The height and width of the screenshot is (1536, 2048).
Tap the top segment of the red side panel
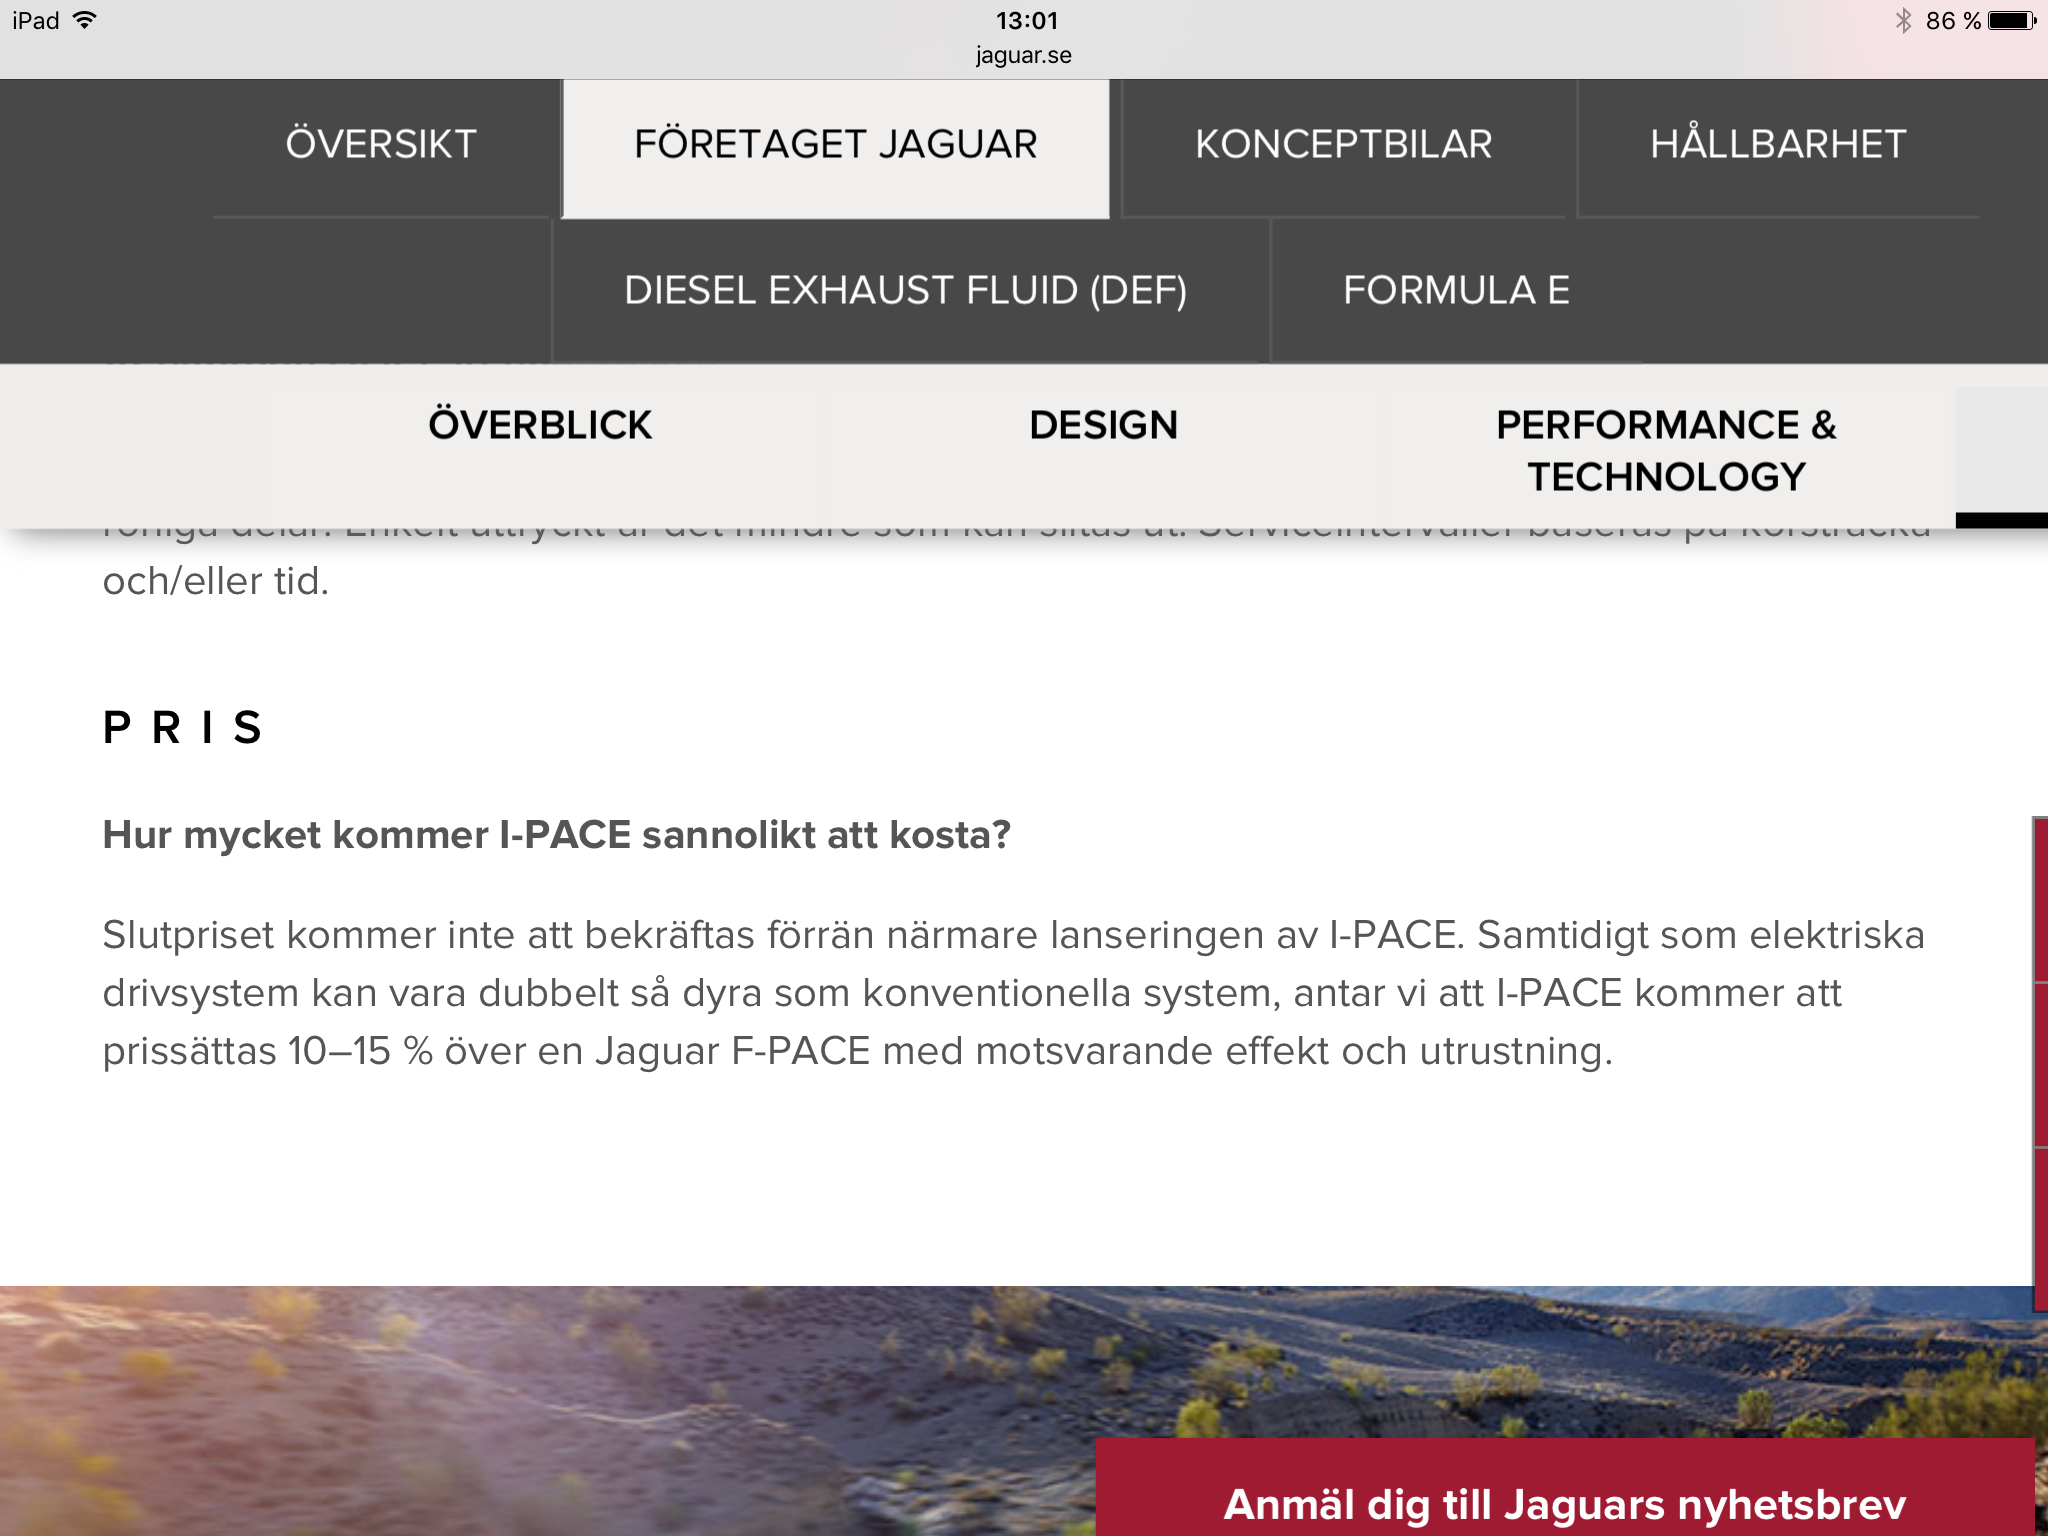tap(2041, 900)
